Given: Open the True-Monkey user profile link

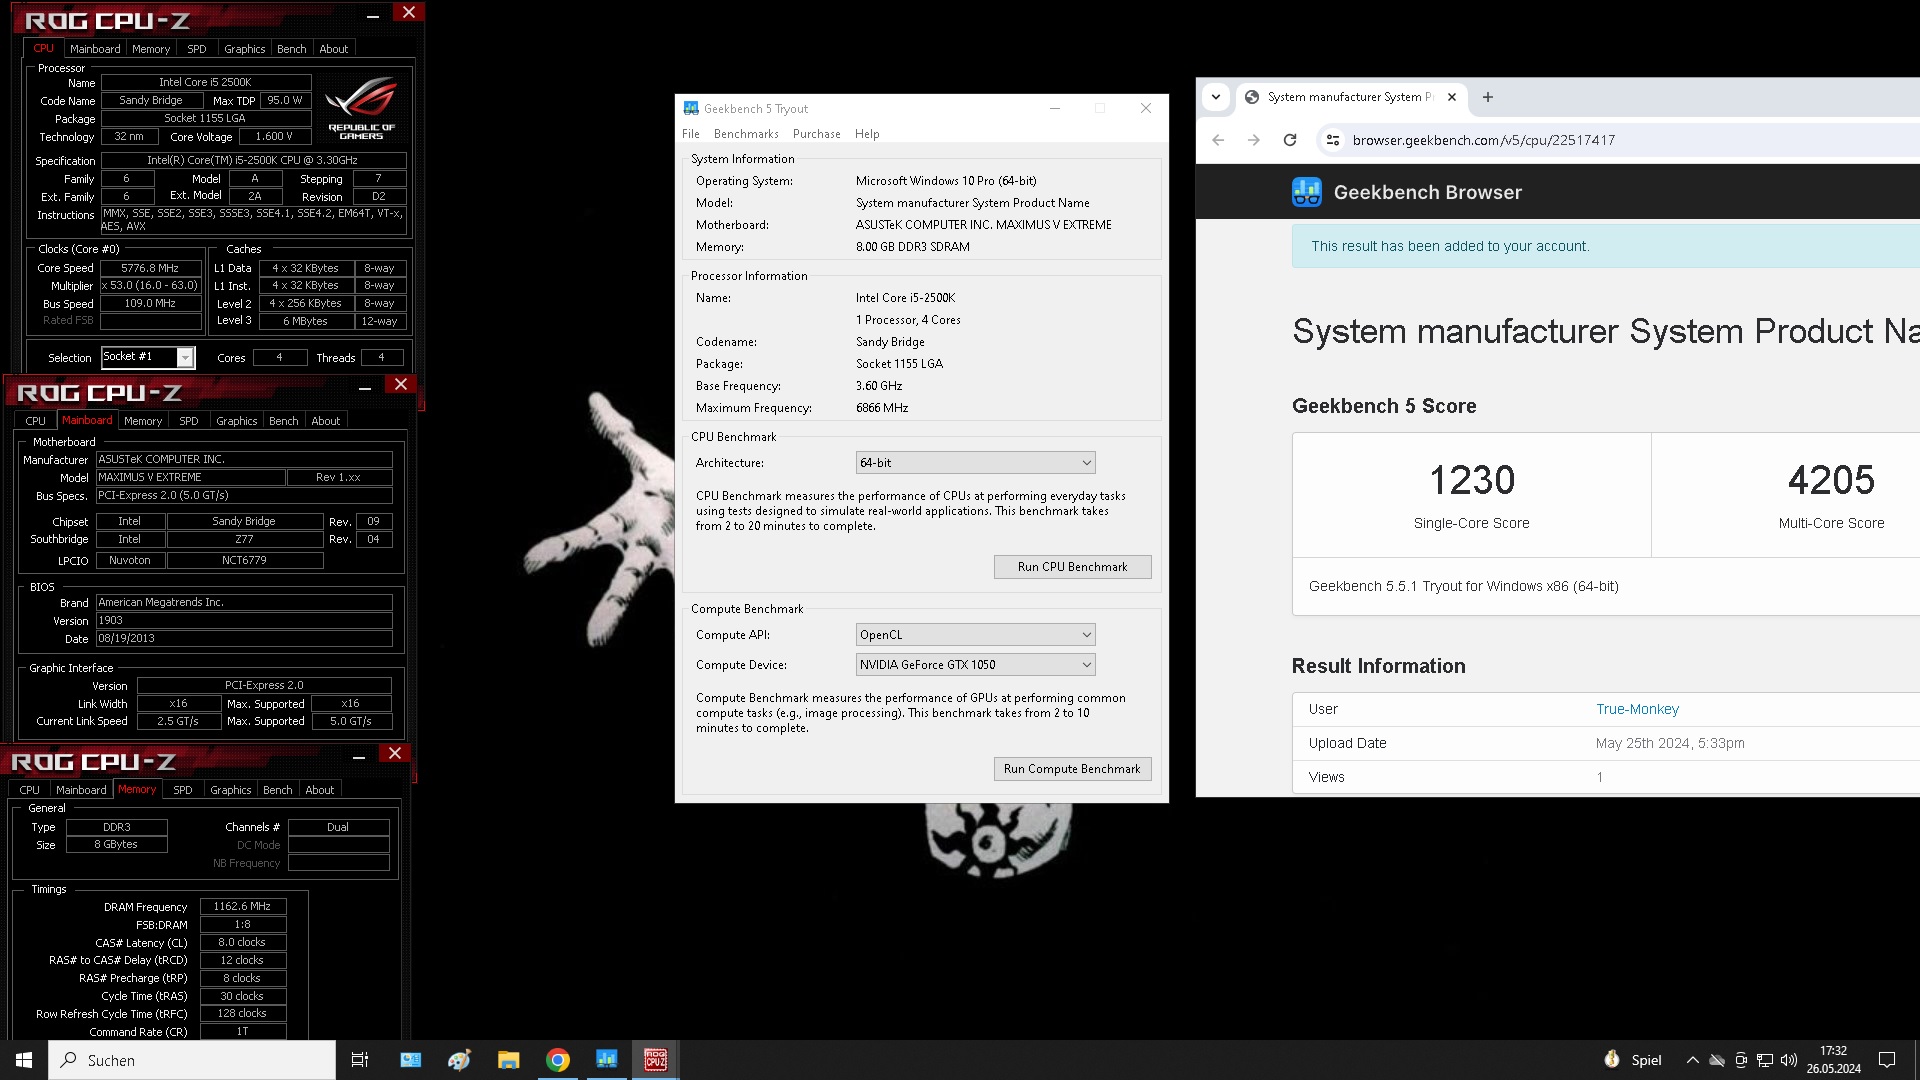Looking at the screenshot, I should pos(1637,709).
